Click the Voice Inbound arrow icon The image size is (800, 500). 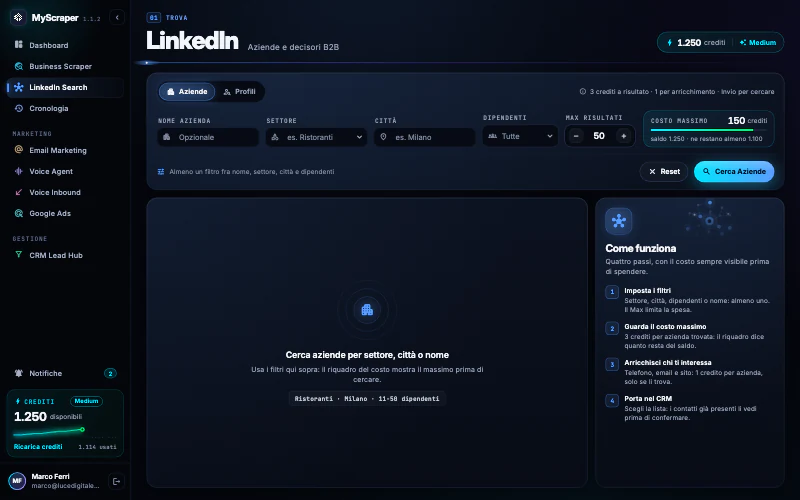point(19,192)
